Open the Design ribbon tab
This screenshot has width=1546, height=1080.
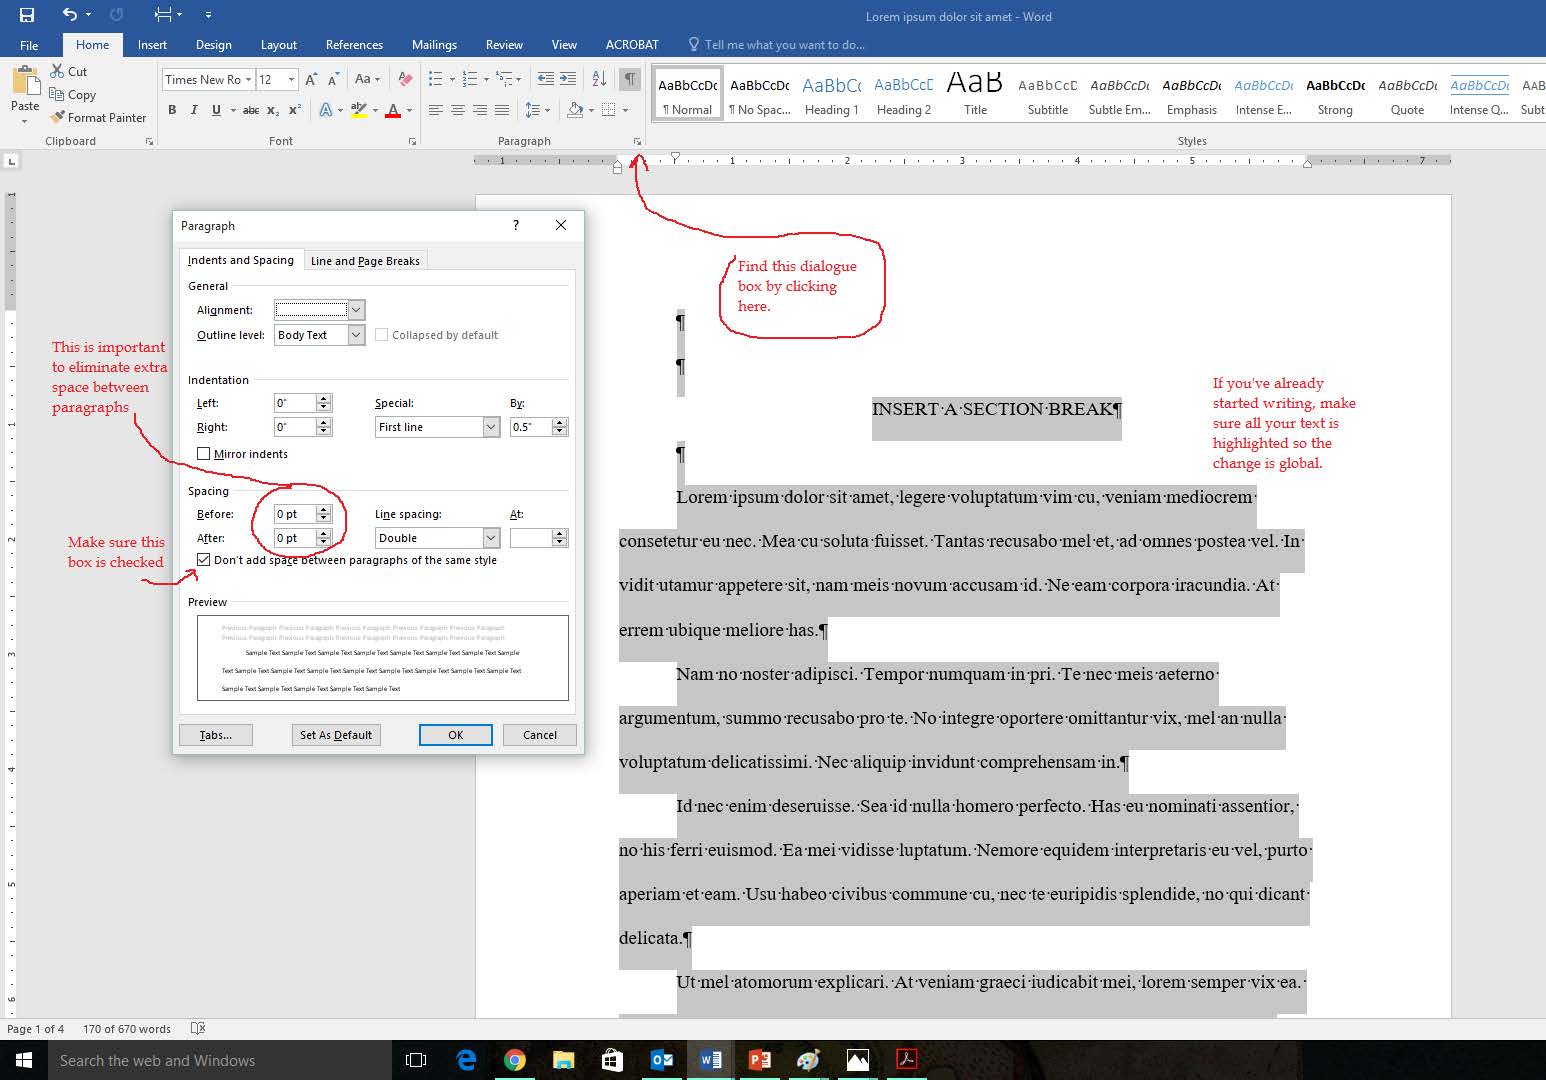coord(213,45)
